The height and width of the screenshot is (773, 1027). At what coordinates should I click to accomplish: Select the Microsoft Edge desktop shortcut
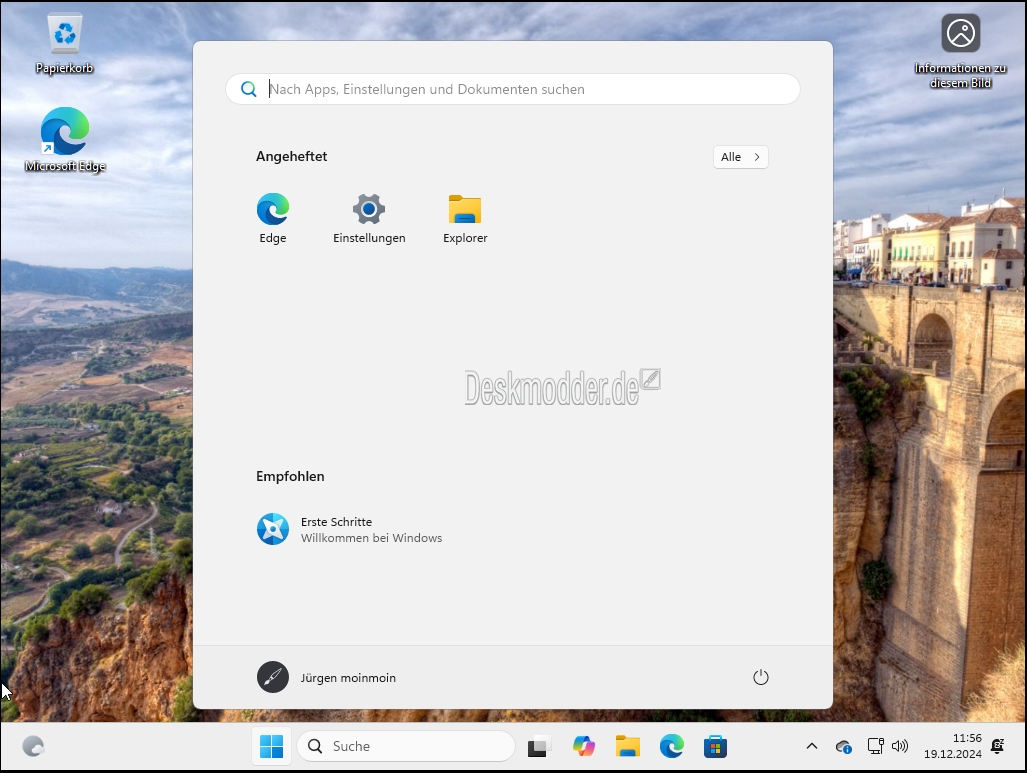click(65, 140)
